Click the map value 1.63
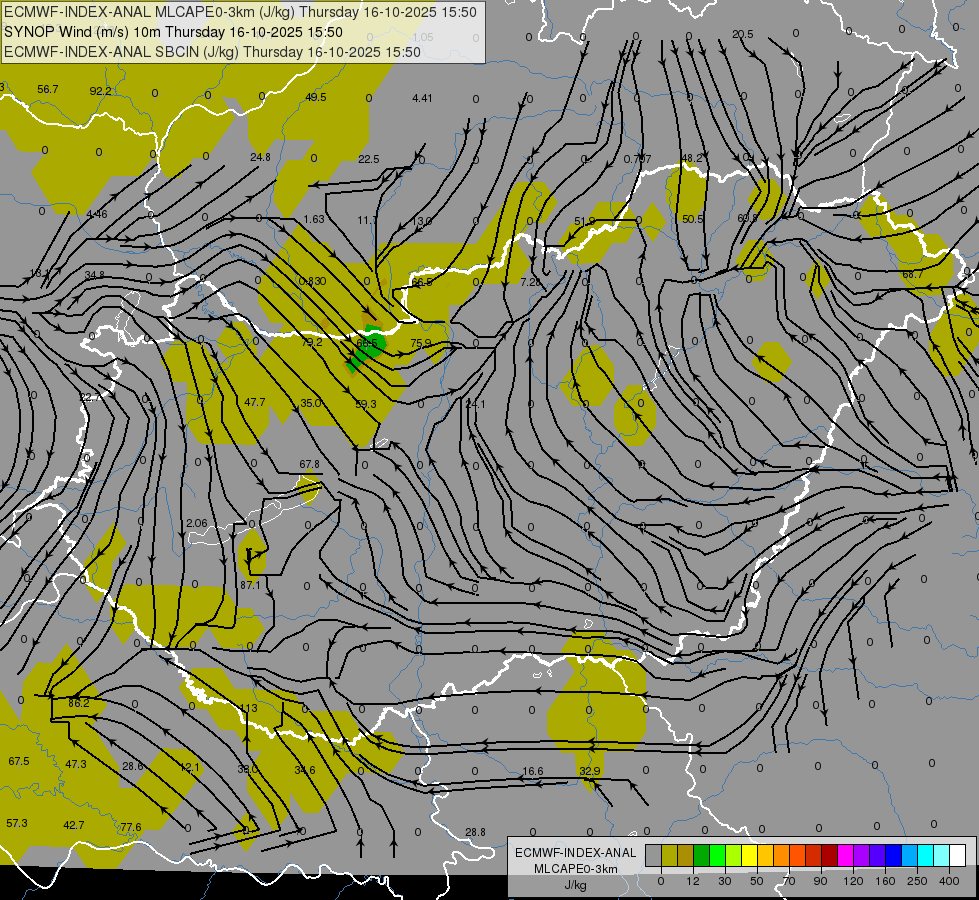The width and height of the screenshot is (979, 900). [314, 219]
